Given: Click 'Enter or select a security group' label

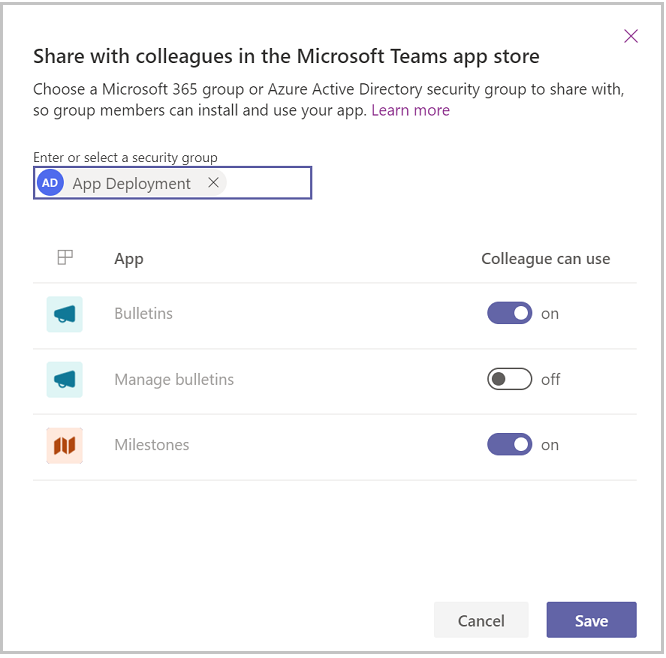Looking at the screenshot, I should click(x=125, y=158).
